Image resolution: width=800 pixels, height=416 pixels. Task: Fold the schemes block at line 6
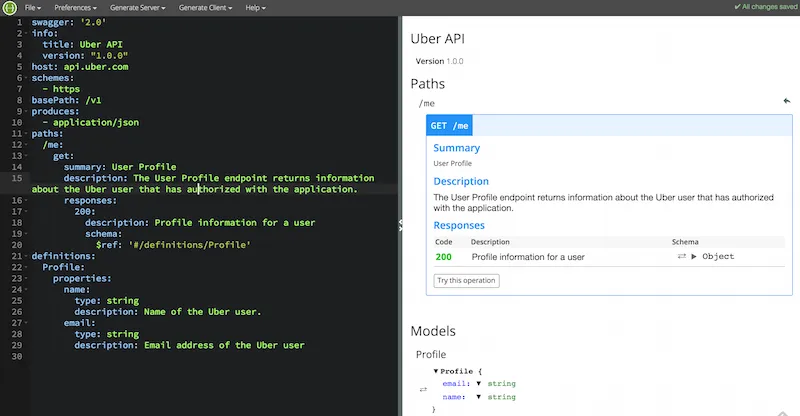(x=26, y=78)
